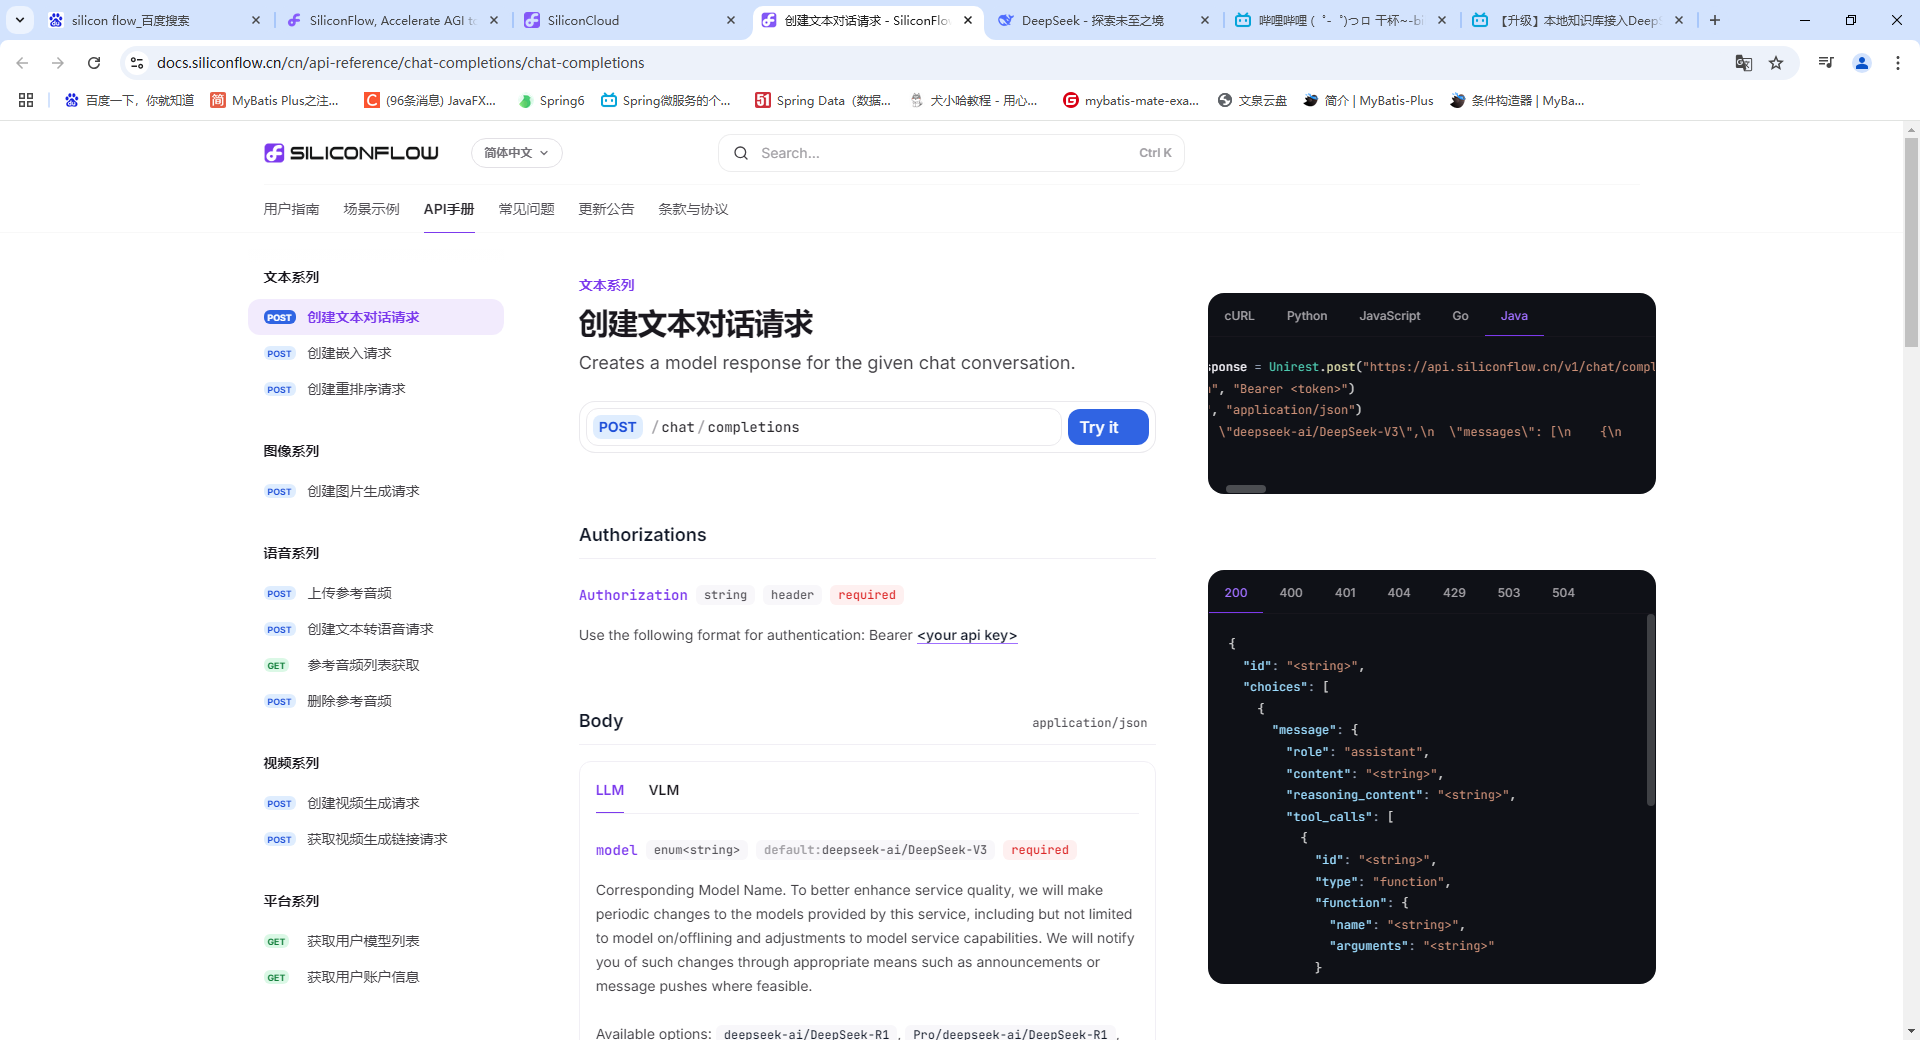This screenshot has height=1040, width=1920.
Task: Click the page vertical scrollbar thumb
Action: [x=1911, y=242]
